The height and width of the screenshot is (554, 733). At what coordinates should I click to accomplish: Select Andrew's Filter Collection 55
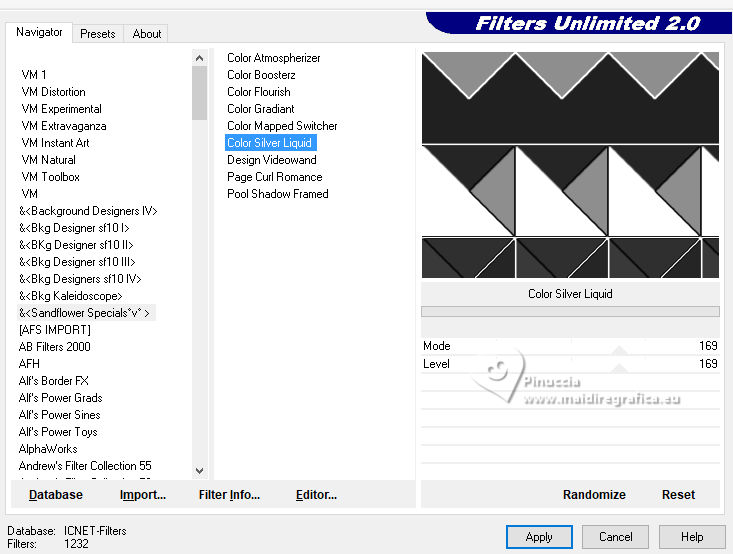85,466
